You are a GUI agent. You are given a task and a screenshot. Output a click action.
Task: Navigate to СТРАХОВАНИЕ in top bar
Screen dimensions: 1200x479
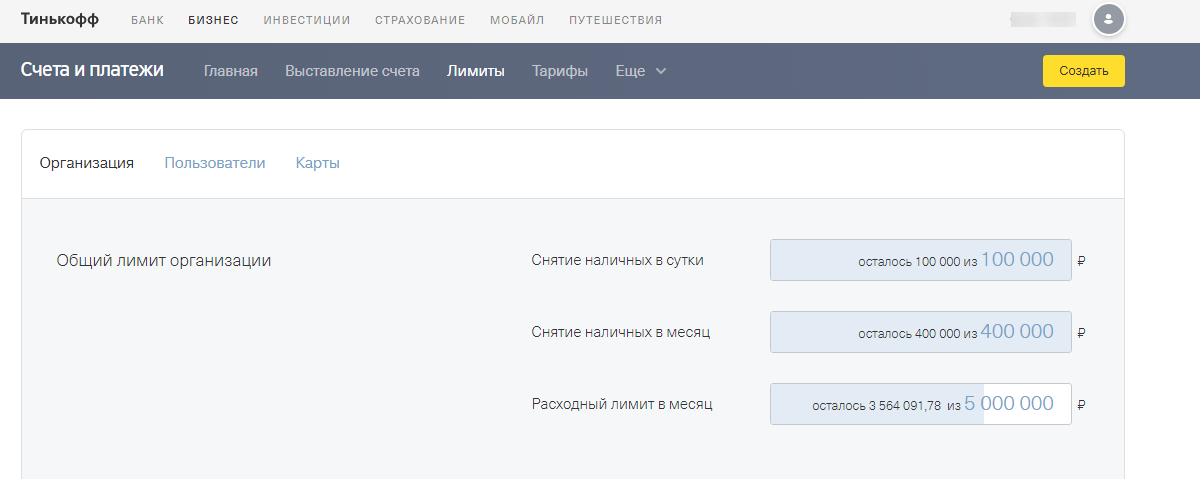[x=420, y=20]
